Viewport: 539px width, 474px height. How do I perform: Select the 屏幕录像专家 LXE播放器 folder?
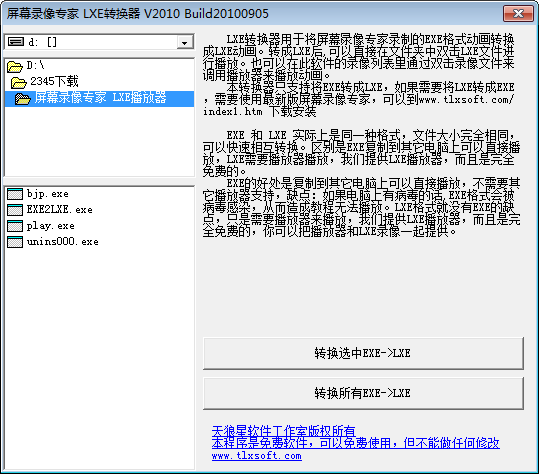pos(100,98)
